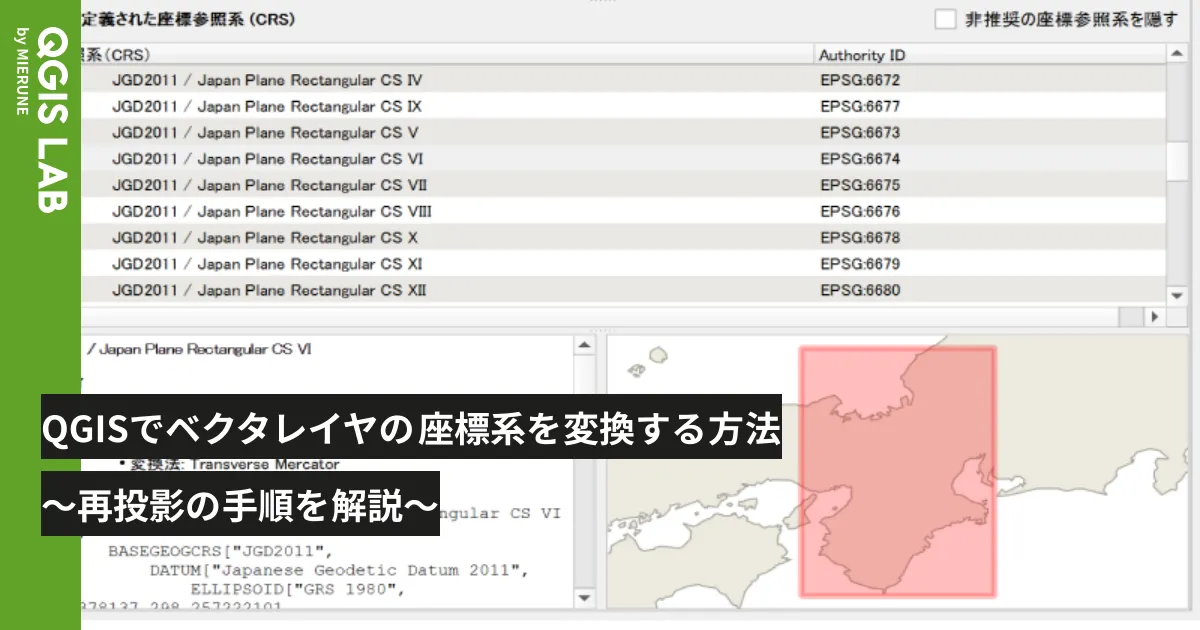Click the QGIS LAB by MIERUNE logo

40,120
